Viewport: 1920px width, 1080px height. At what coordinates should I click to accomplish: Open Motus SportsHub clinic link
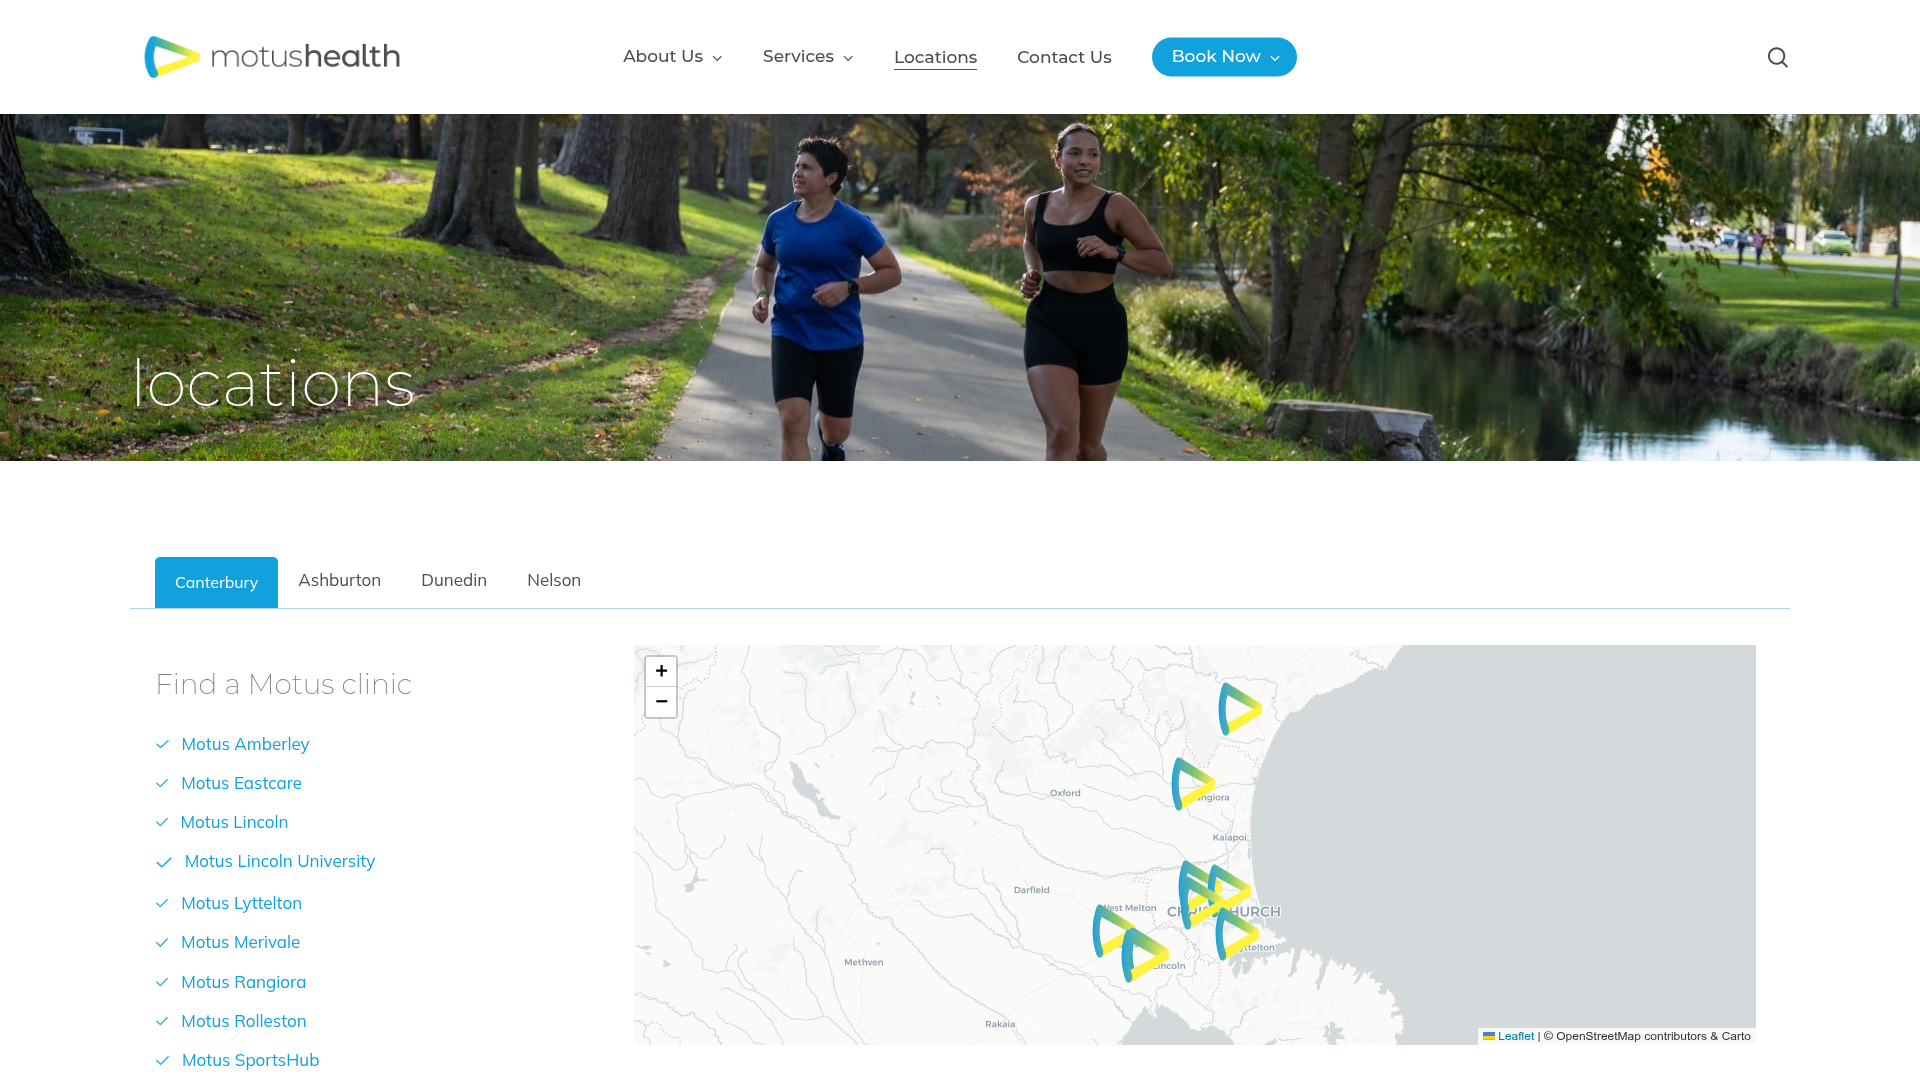(250, 1060)
